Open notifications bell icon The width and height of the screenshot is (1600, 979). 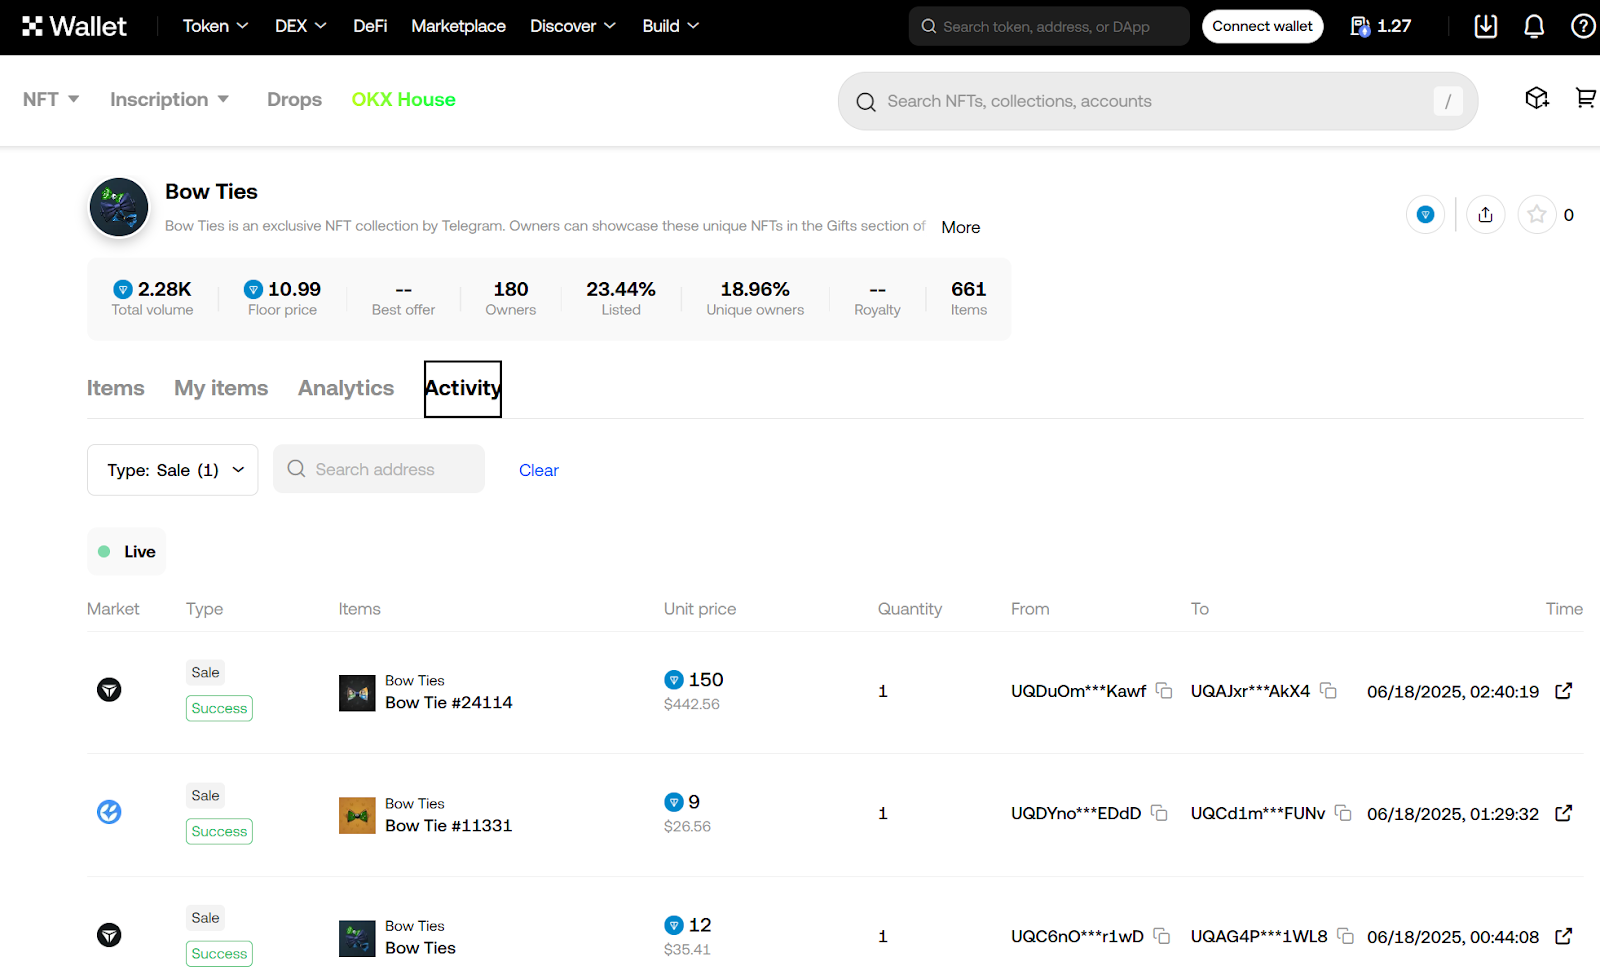[x=1534, y=26]
